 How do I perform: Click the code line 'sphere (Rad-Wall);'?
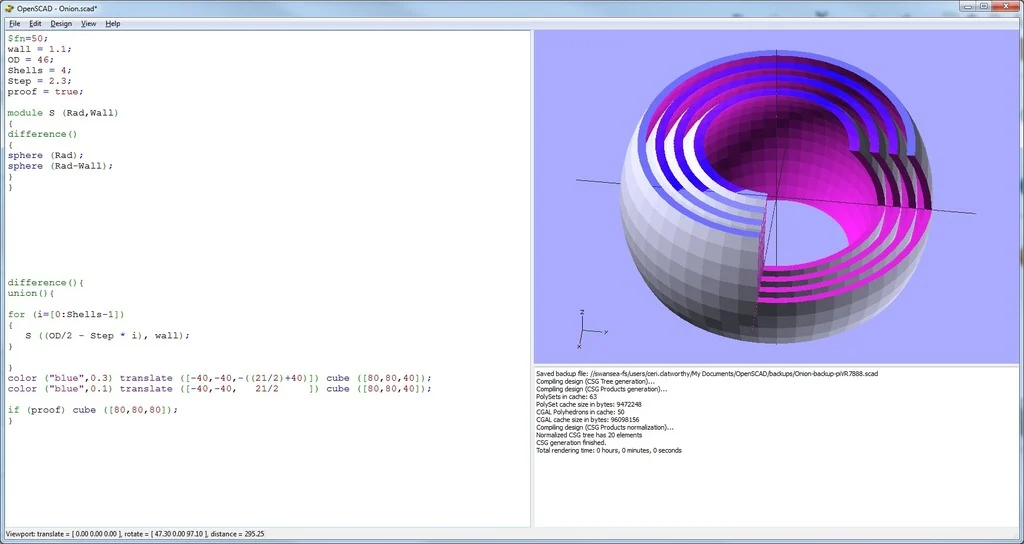click(61, 166)
